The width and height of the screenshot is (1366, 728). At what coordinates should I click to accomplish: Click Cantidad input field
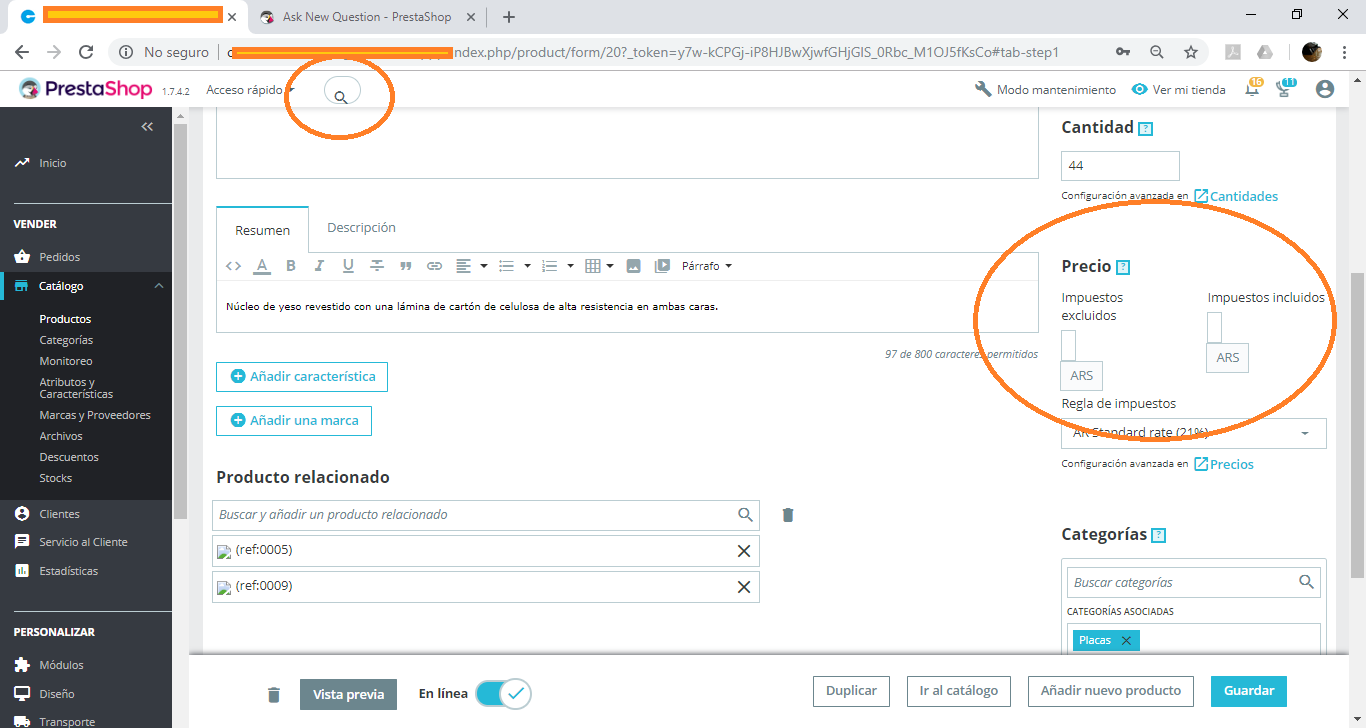[1120, 166]
